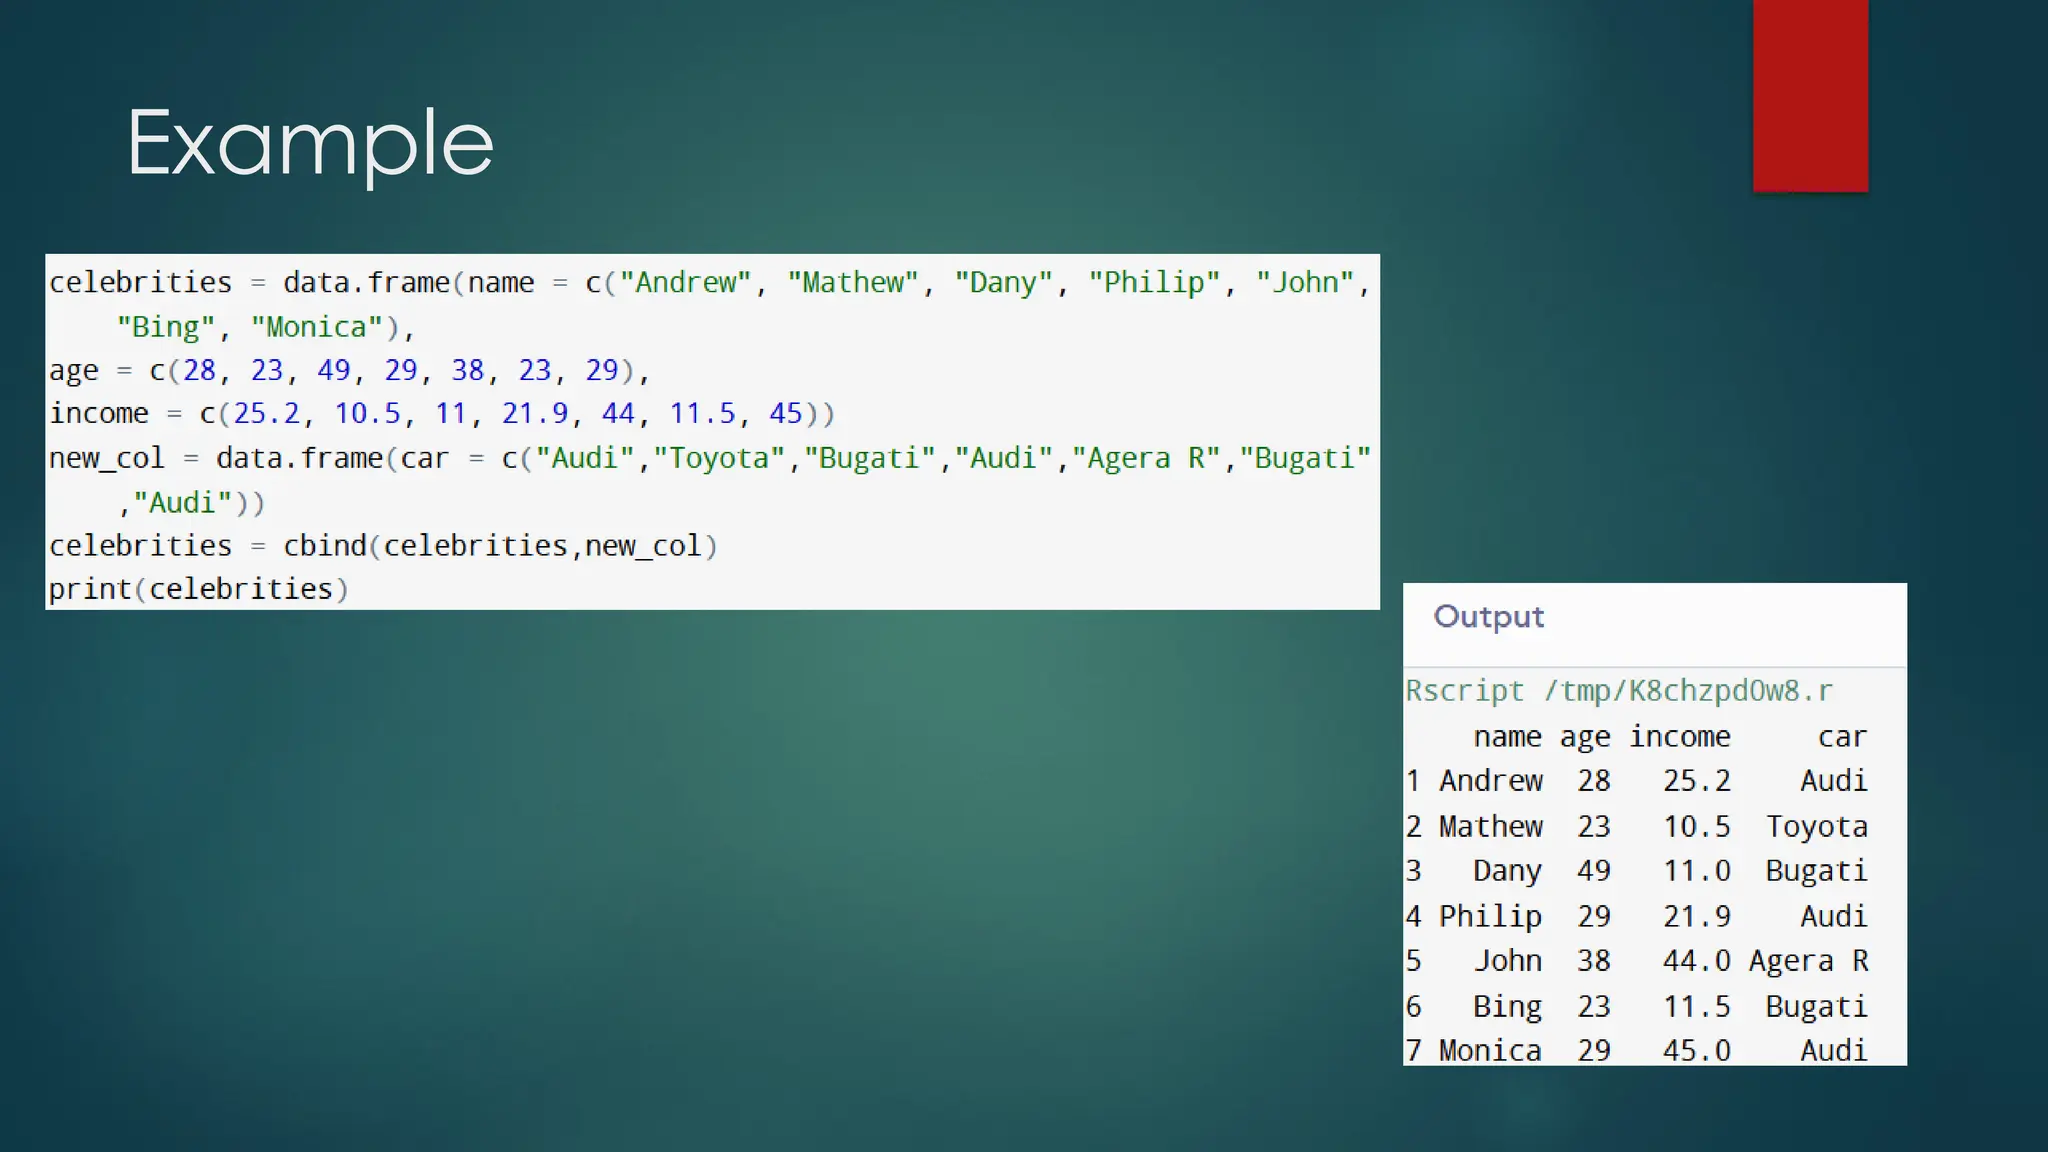The height and width of the screenshot is (1152, 2048).
Task: Click the Rscript /tmp/K8chzpdOw8.r command line
Action: coord(1618,691)
